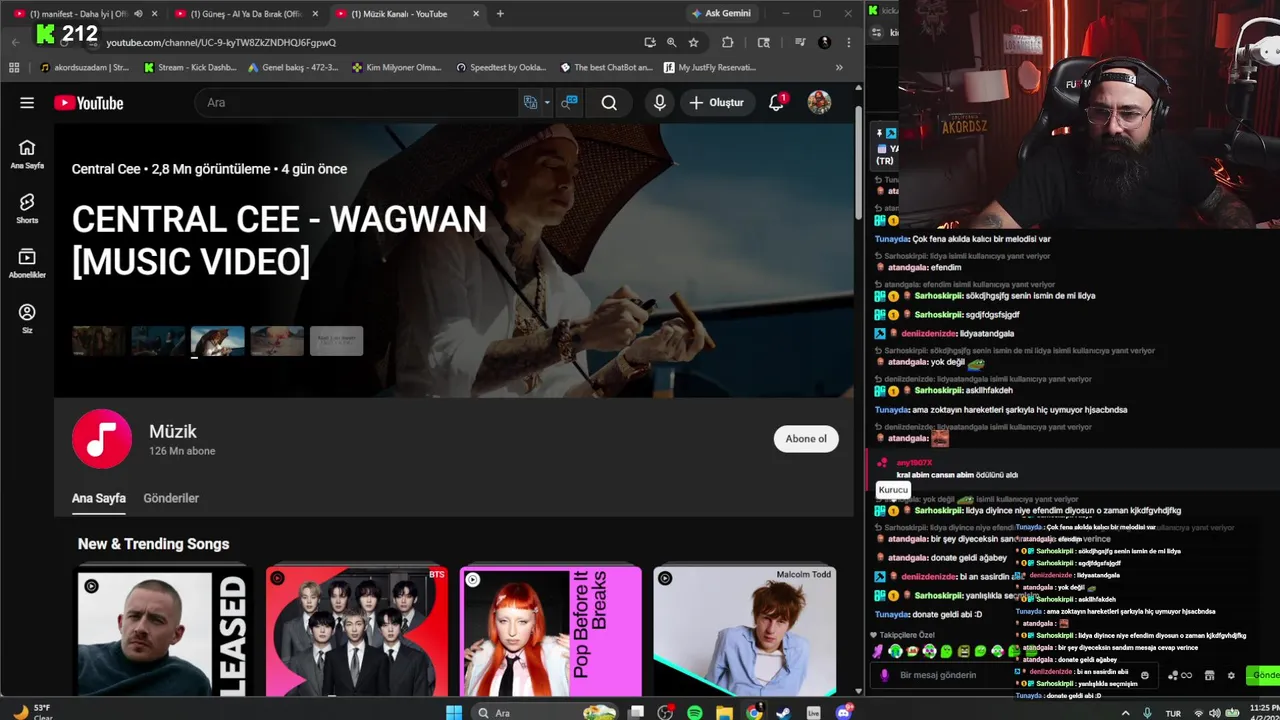Open Steam from the Windows taskbar
The width and height of the screenshot is (1280, 720).
coord(783,712)
